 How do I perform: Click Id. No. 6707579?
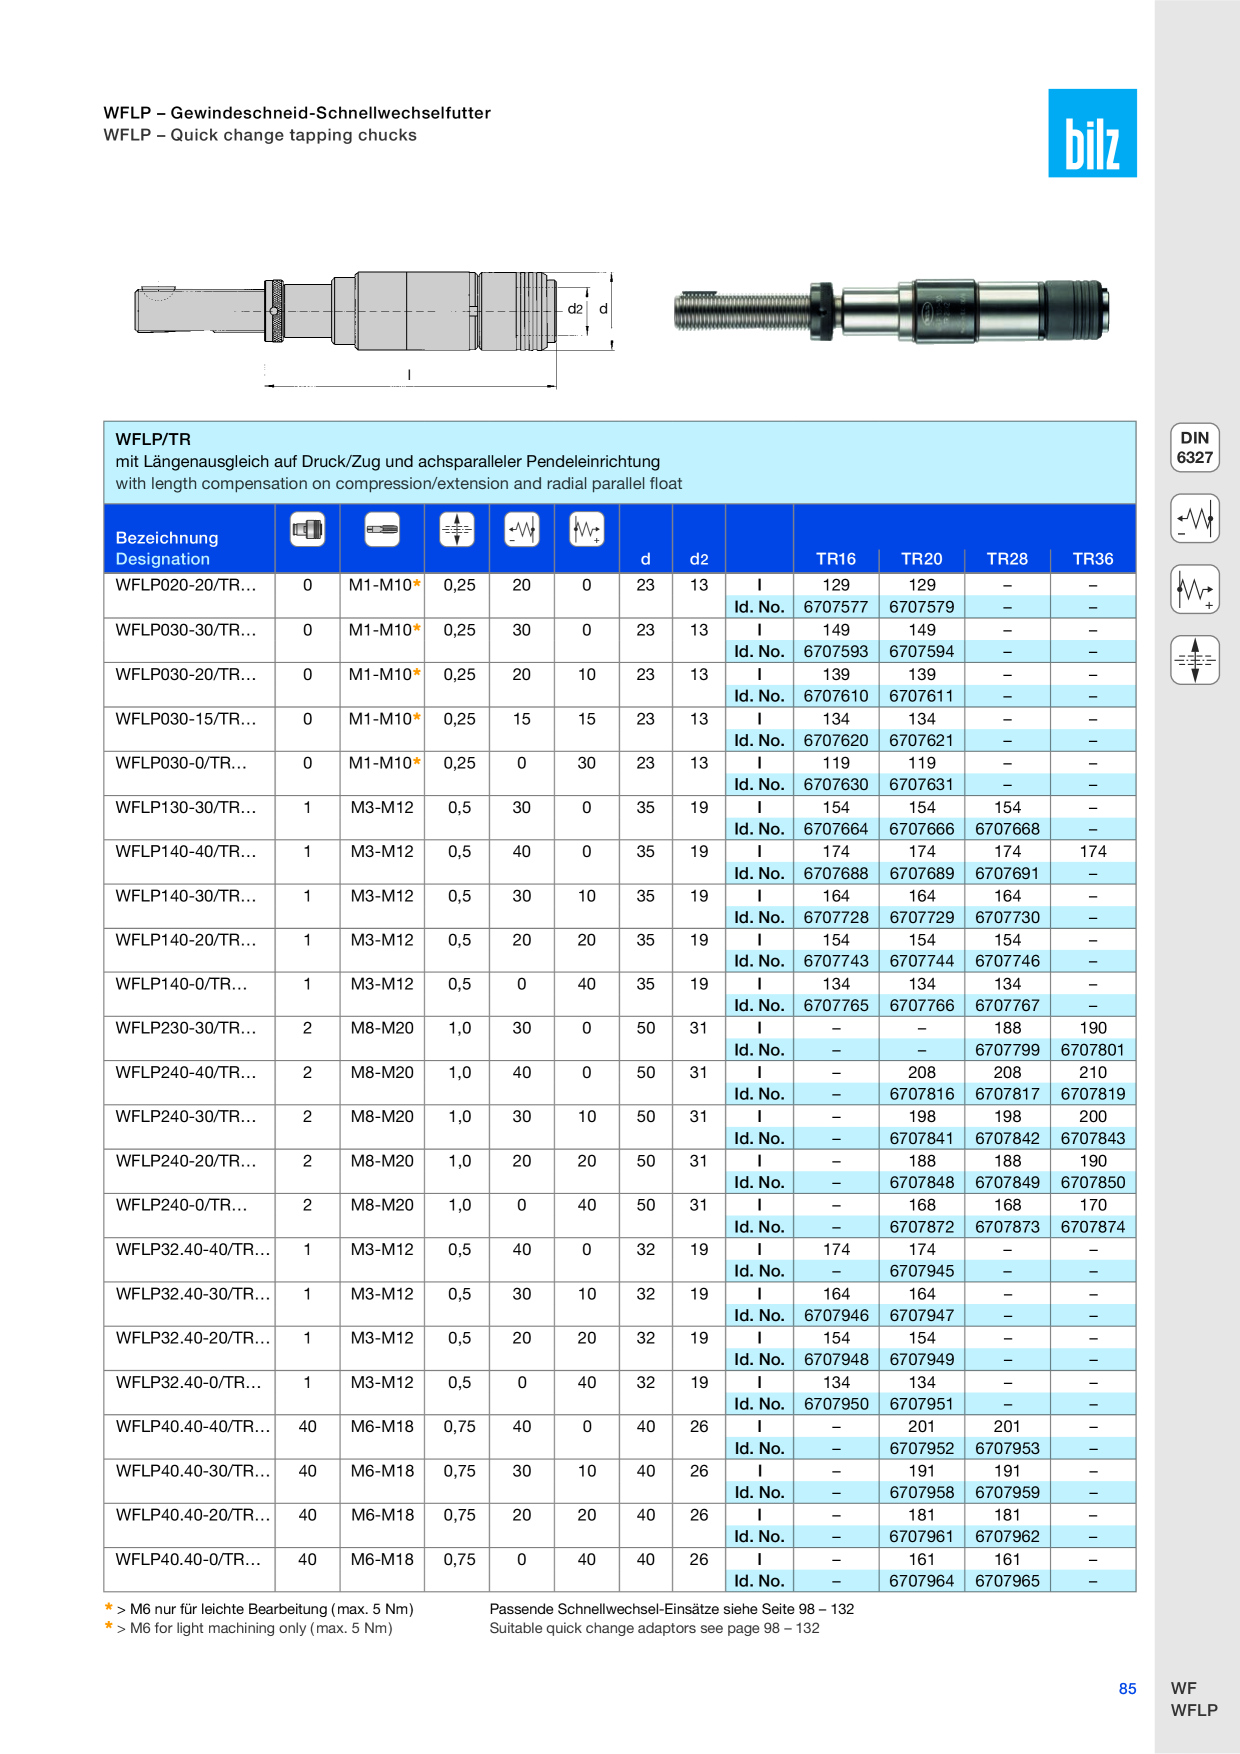[922, 607]
